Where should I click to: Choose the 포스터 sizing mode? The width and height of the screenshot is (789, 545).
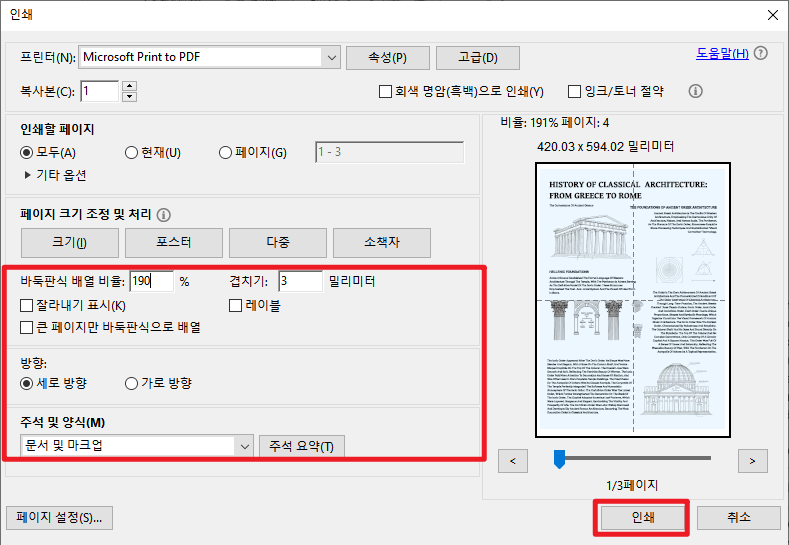tap(174, 243)
